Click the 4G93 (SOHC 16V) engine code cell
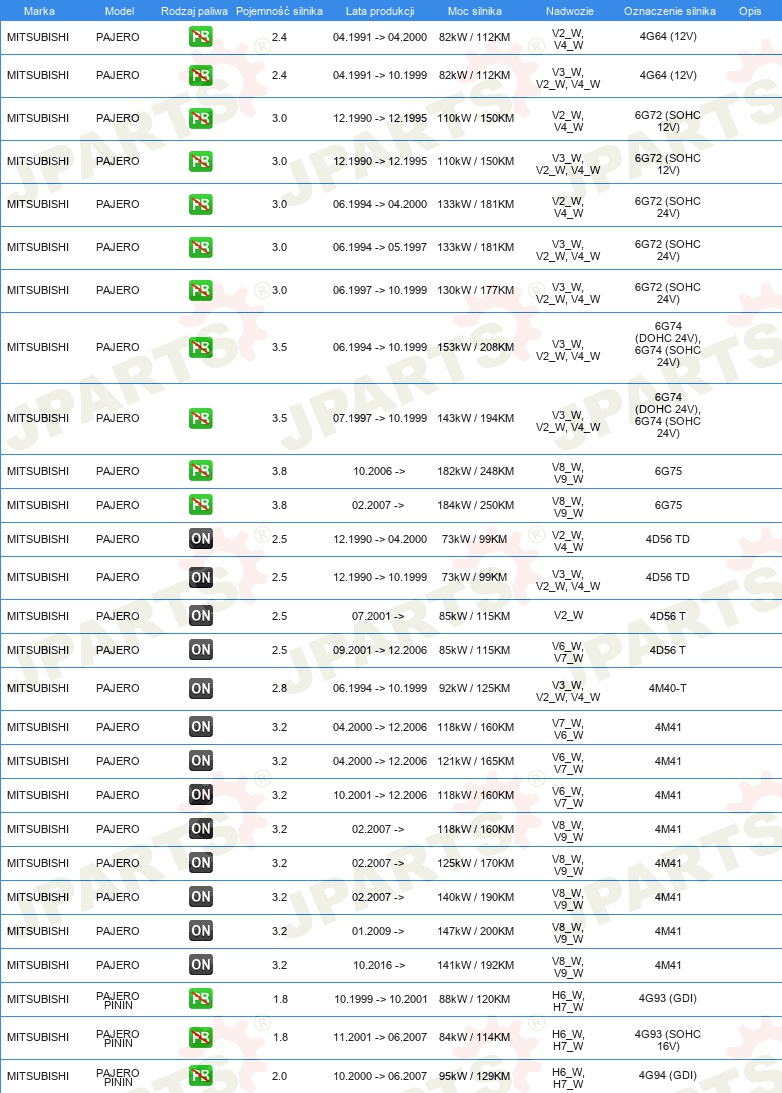Image resolution: width=782 pixels, height=1093 pixels. pos(668,1040)
